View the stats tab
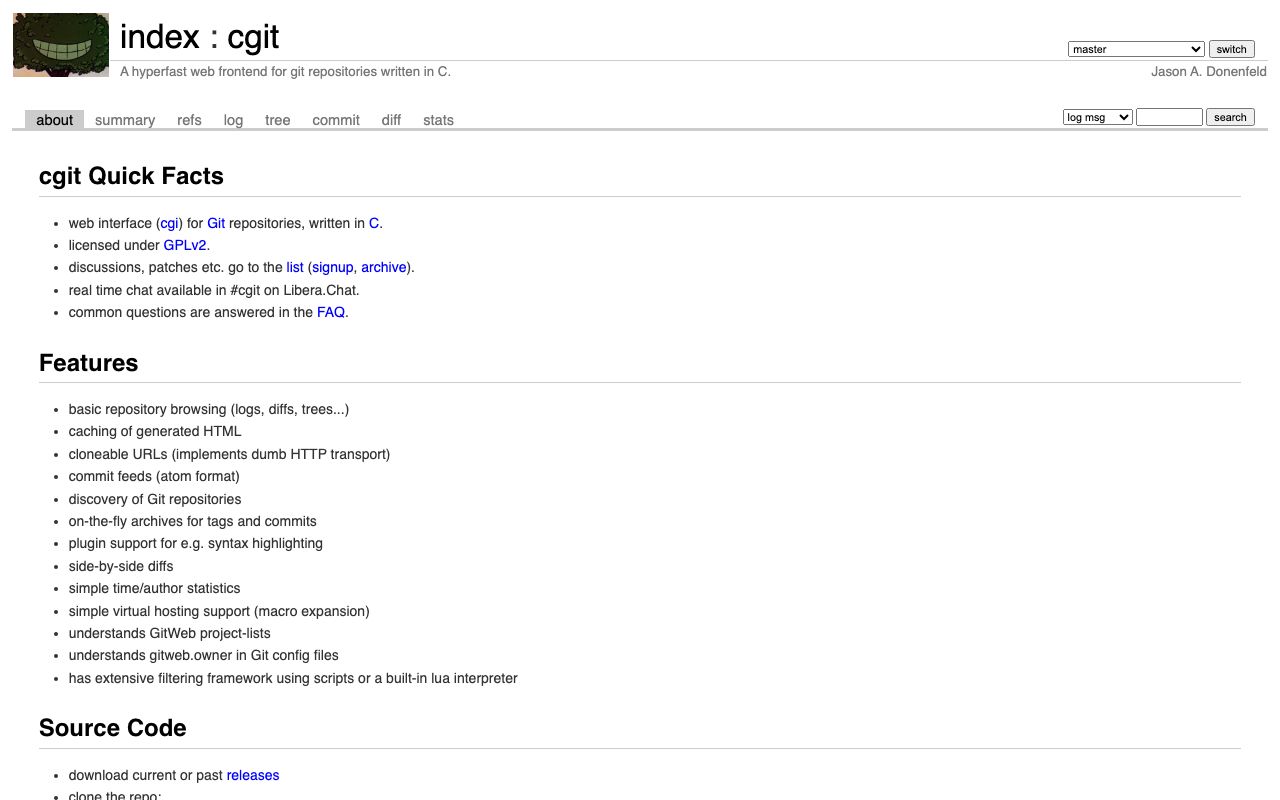 [438, 120]
